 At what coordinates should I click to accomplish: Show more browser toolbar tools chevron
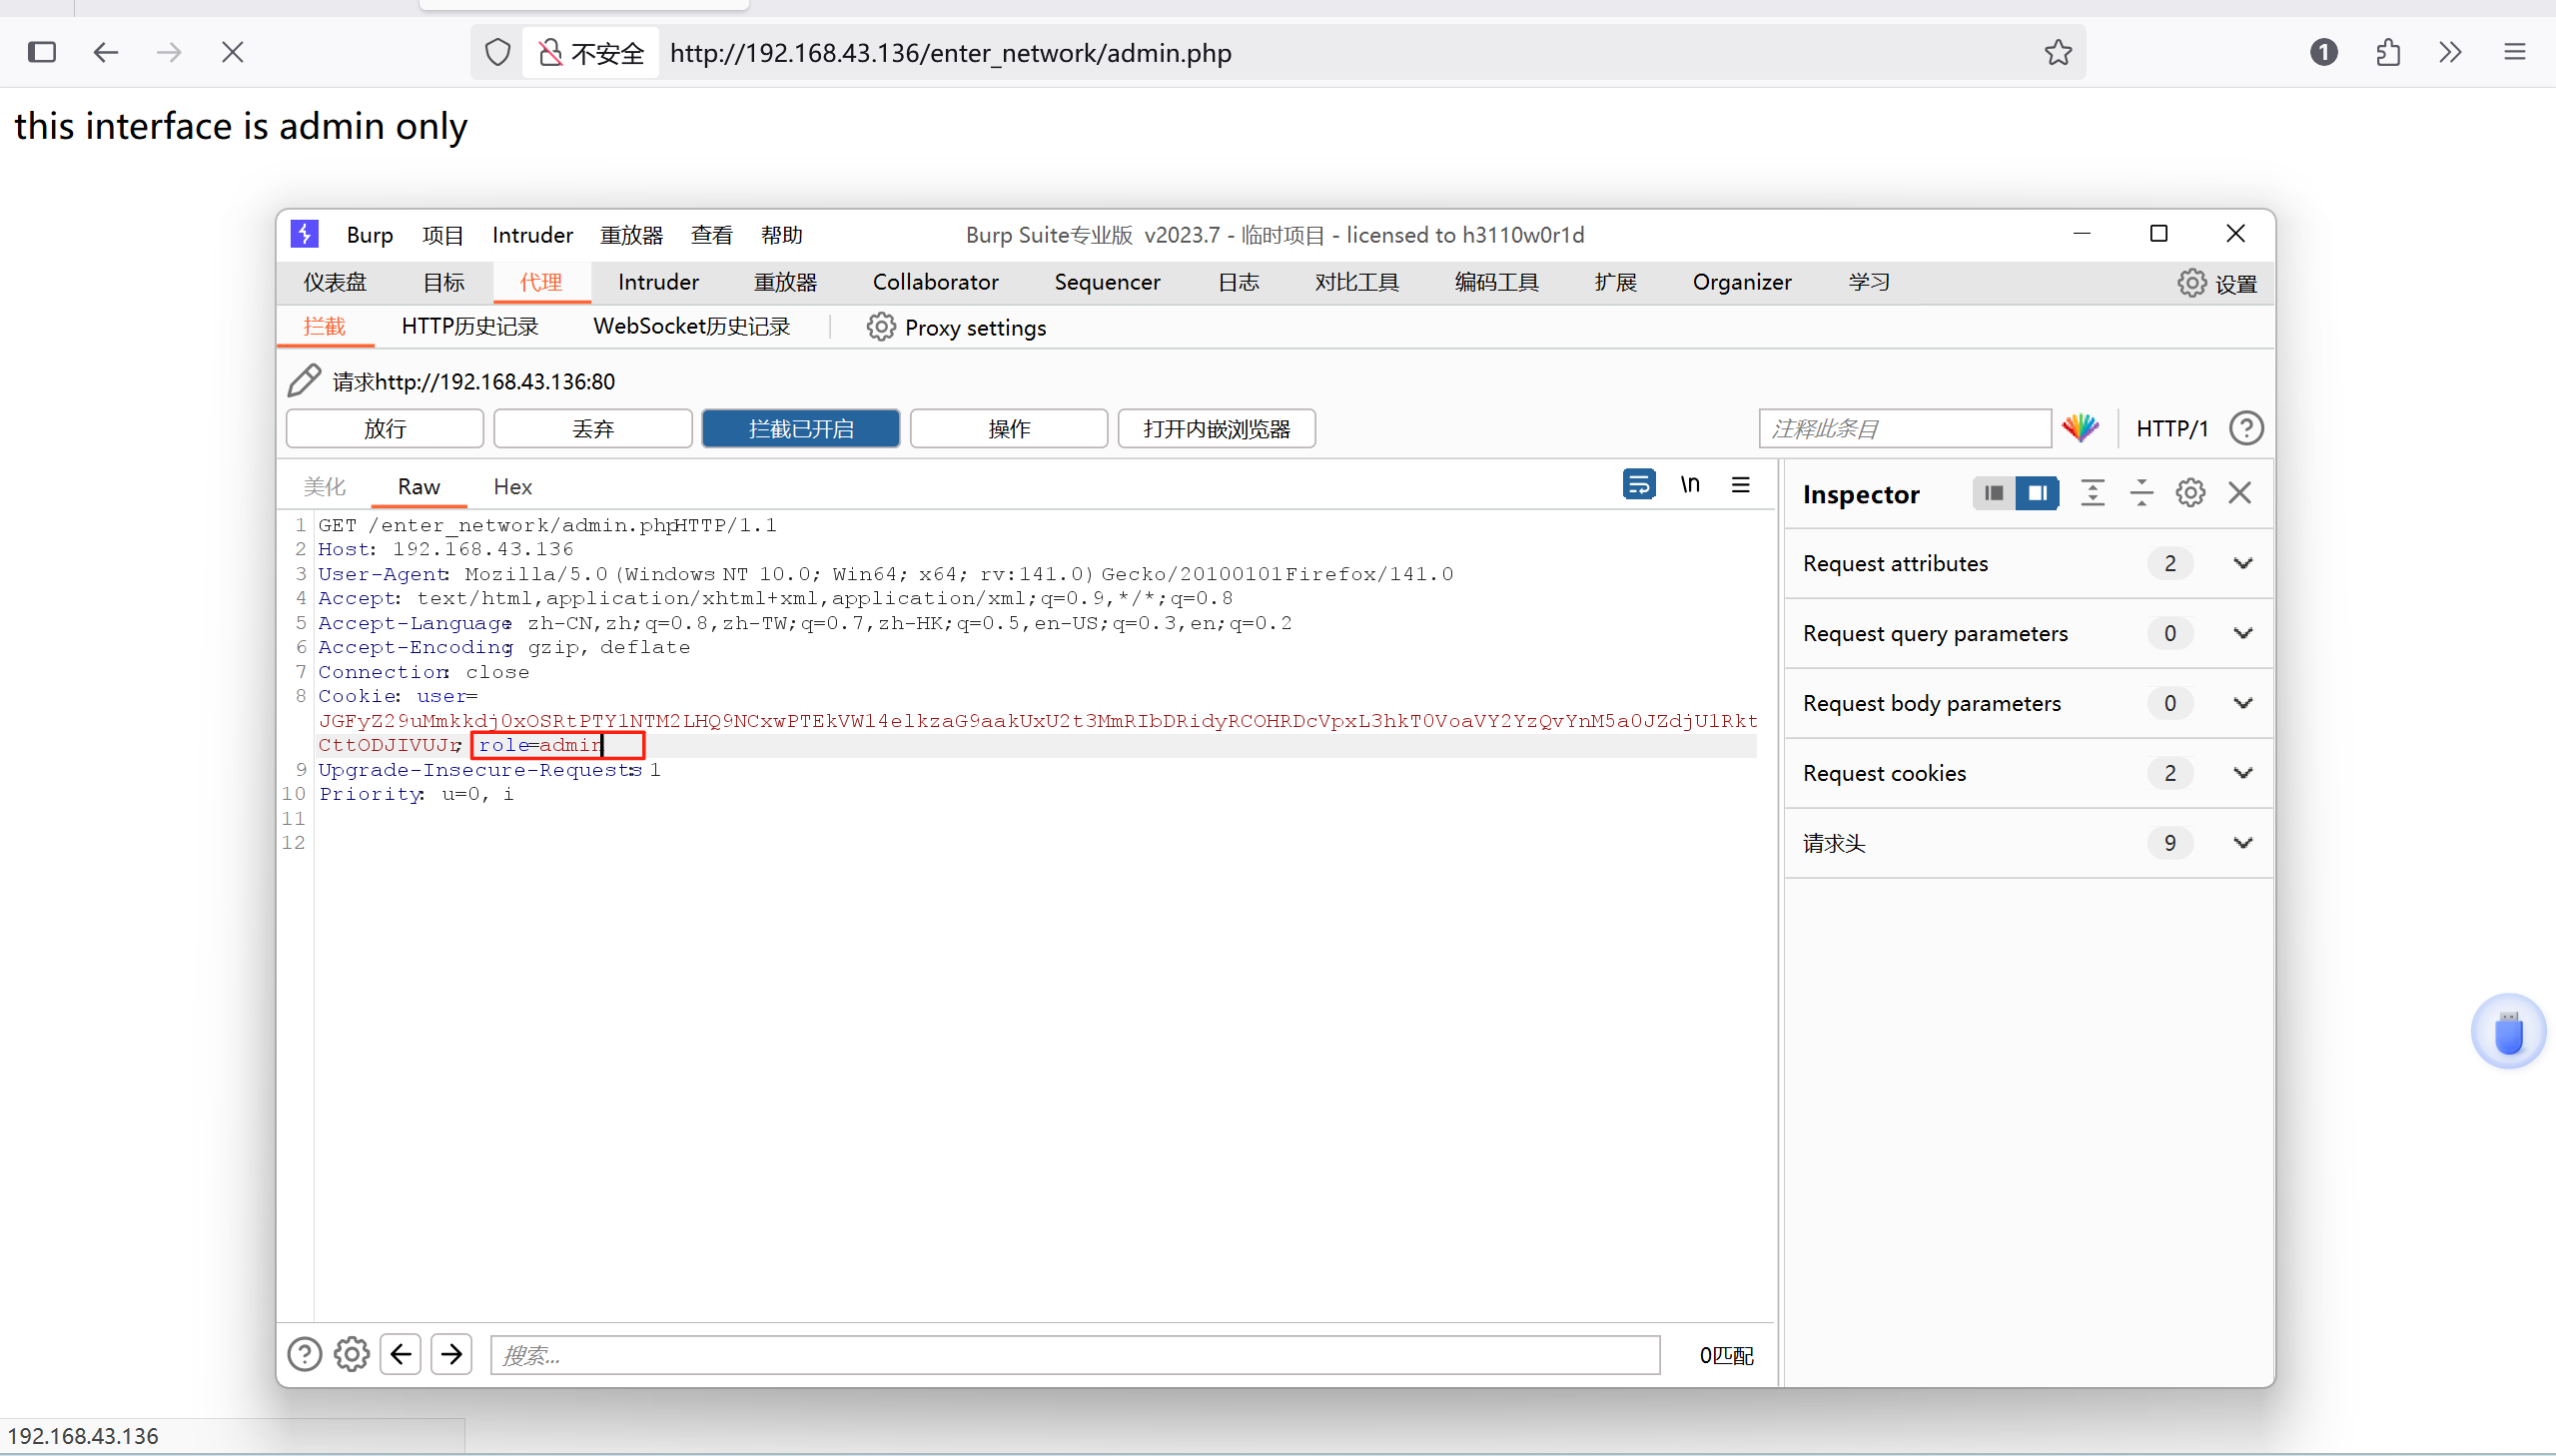[x=2450, y=52]
